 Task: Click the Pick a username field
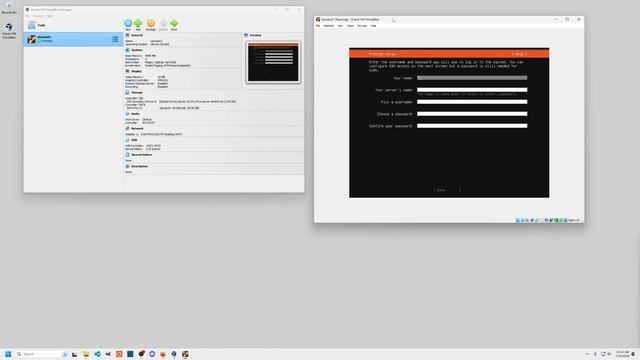[x=472, y=102]
